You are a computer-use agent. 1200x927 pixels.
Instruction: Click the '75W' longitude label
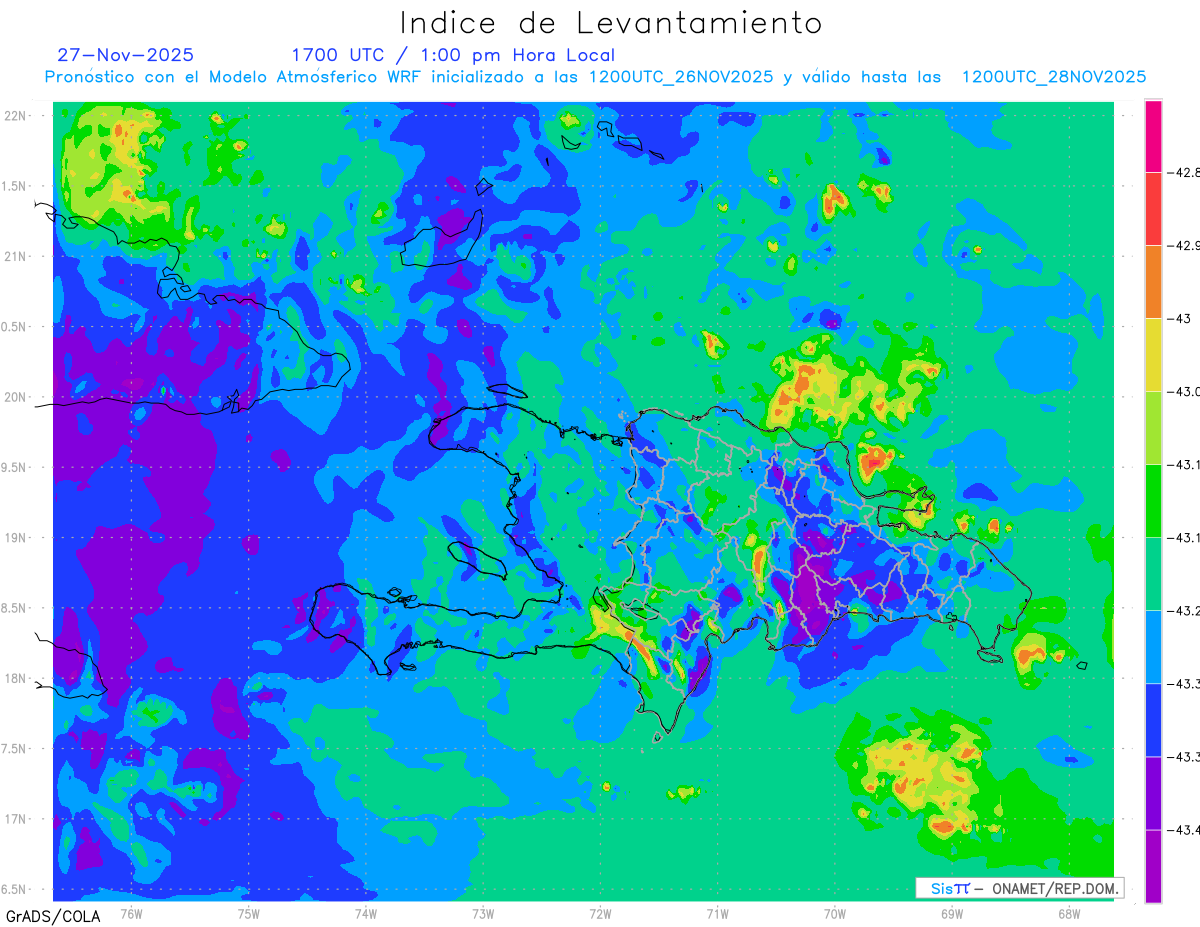coord(249,913)
